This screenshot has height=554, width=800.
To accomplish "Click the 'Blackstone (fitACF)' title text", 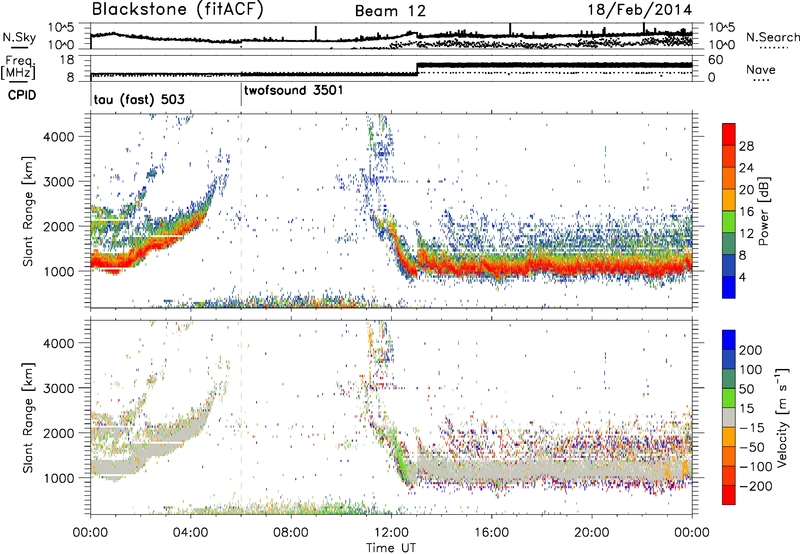I will [x=178, y=9].
